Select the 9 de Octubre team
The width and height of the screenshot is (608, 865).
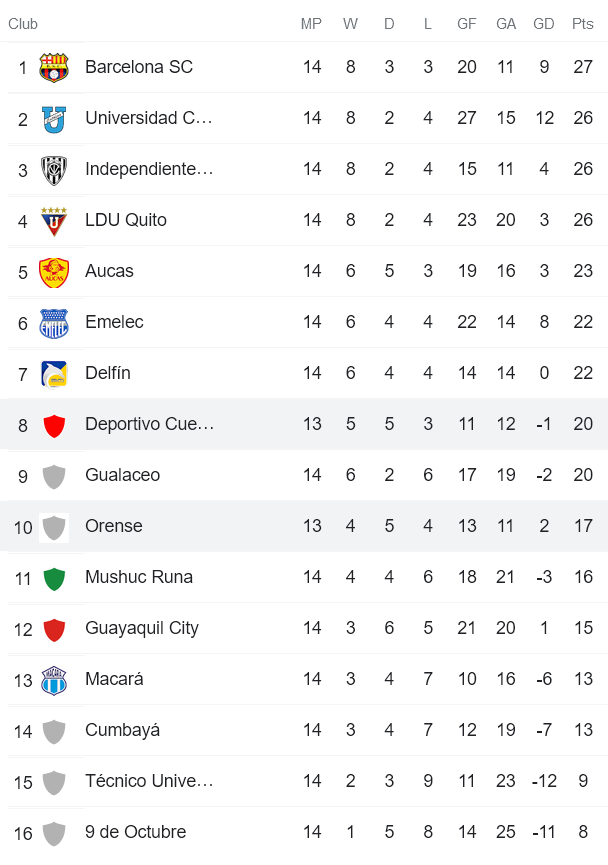pos(135,832)
